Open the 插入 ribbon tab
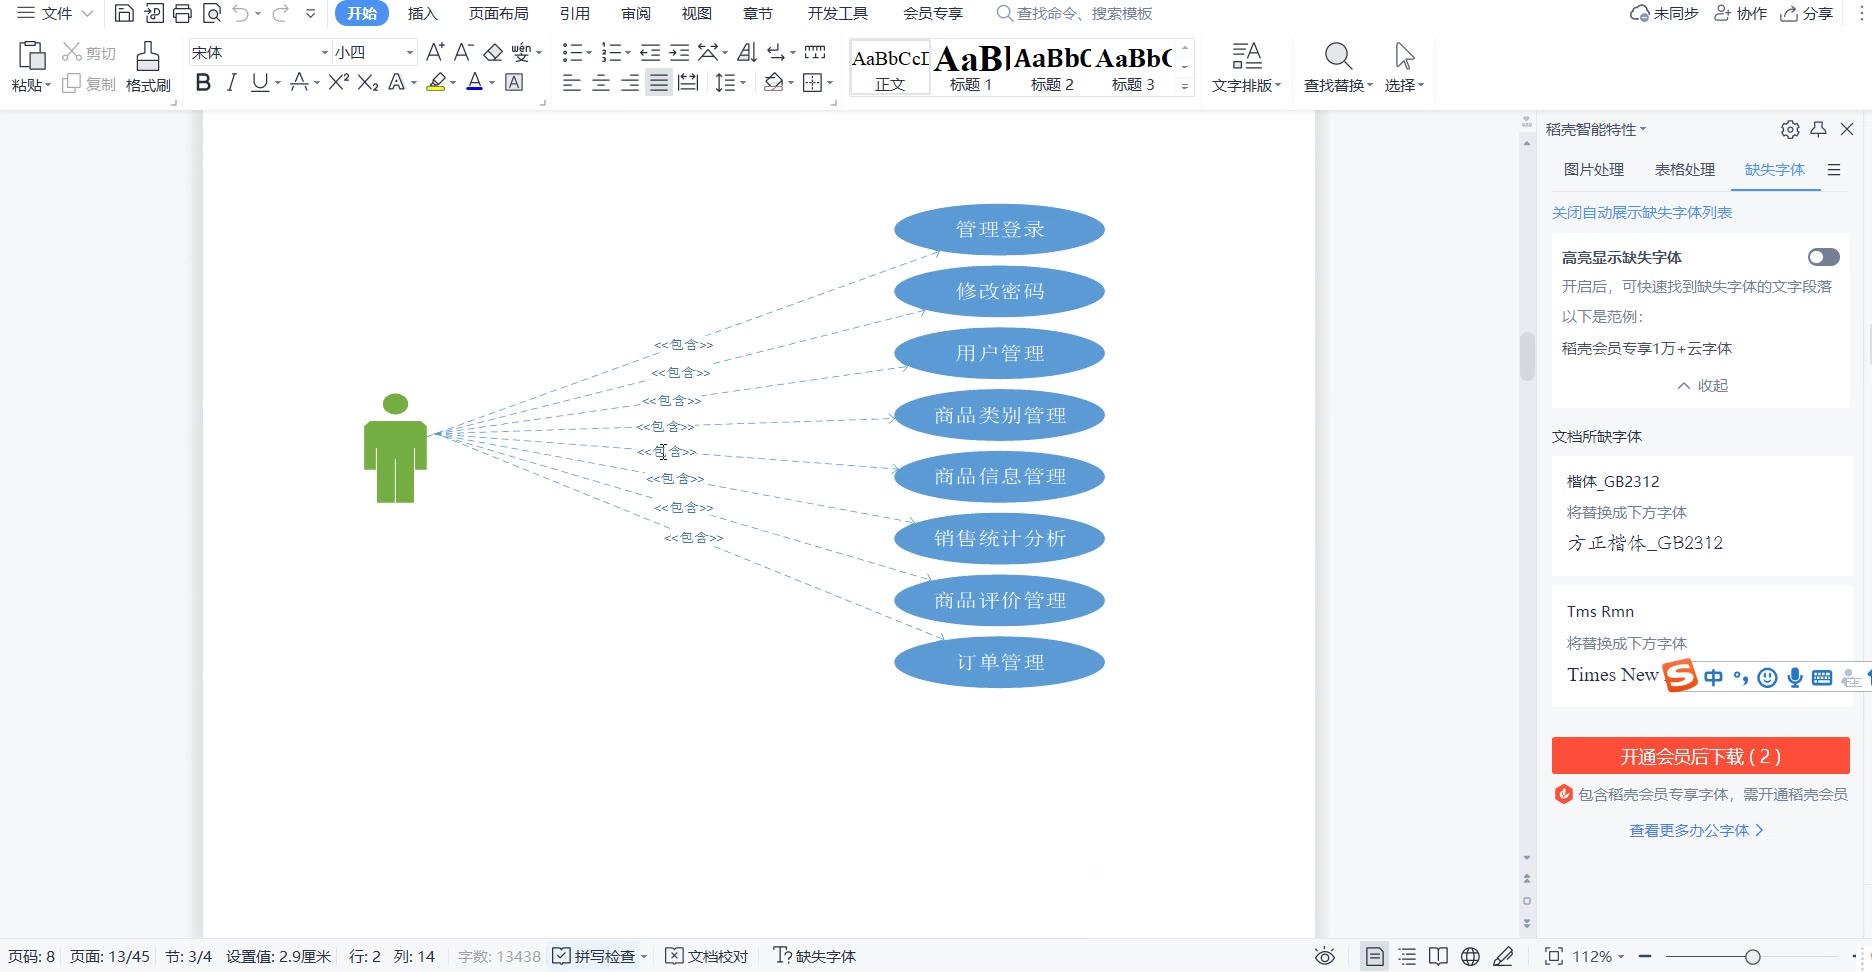The image size is (1872, 972). pos(423,13)
